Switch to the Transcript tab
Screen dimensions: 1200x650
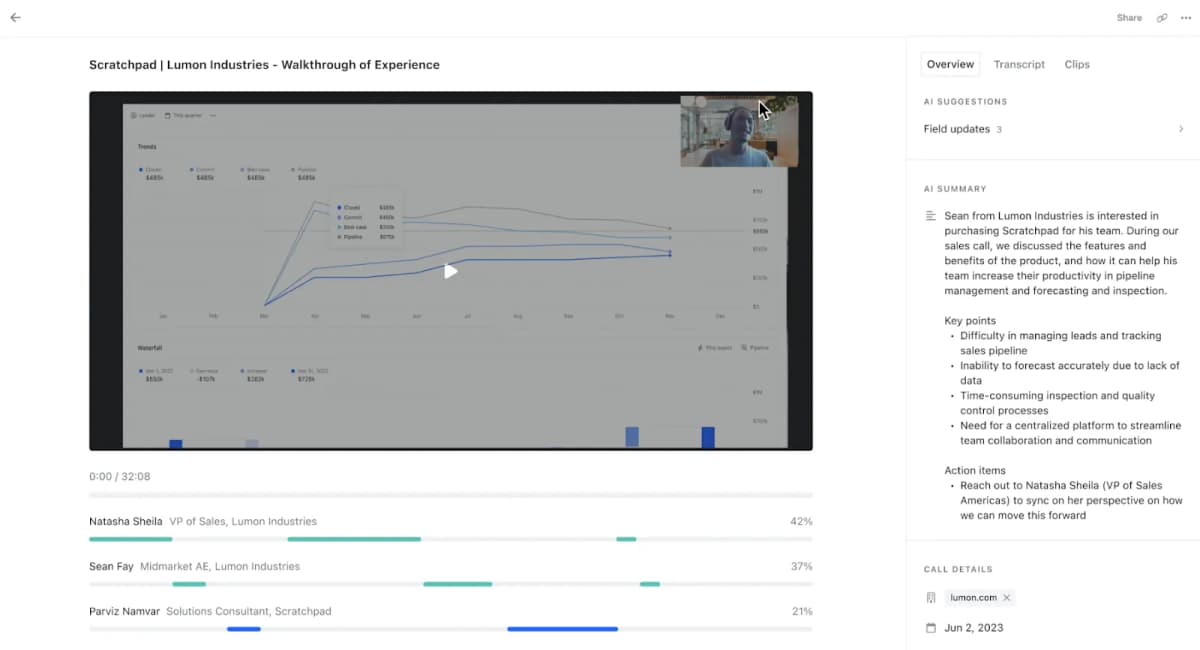point(1019,64)
